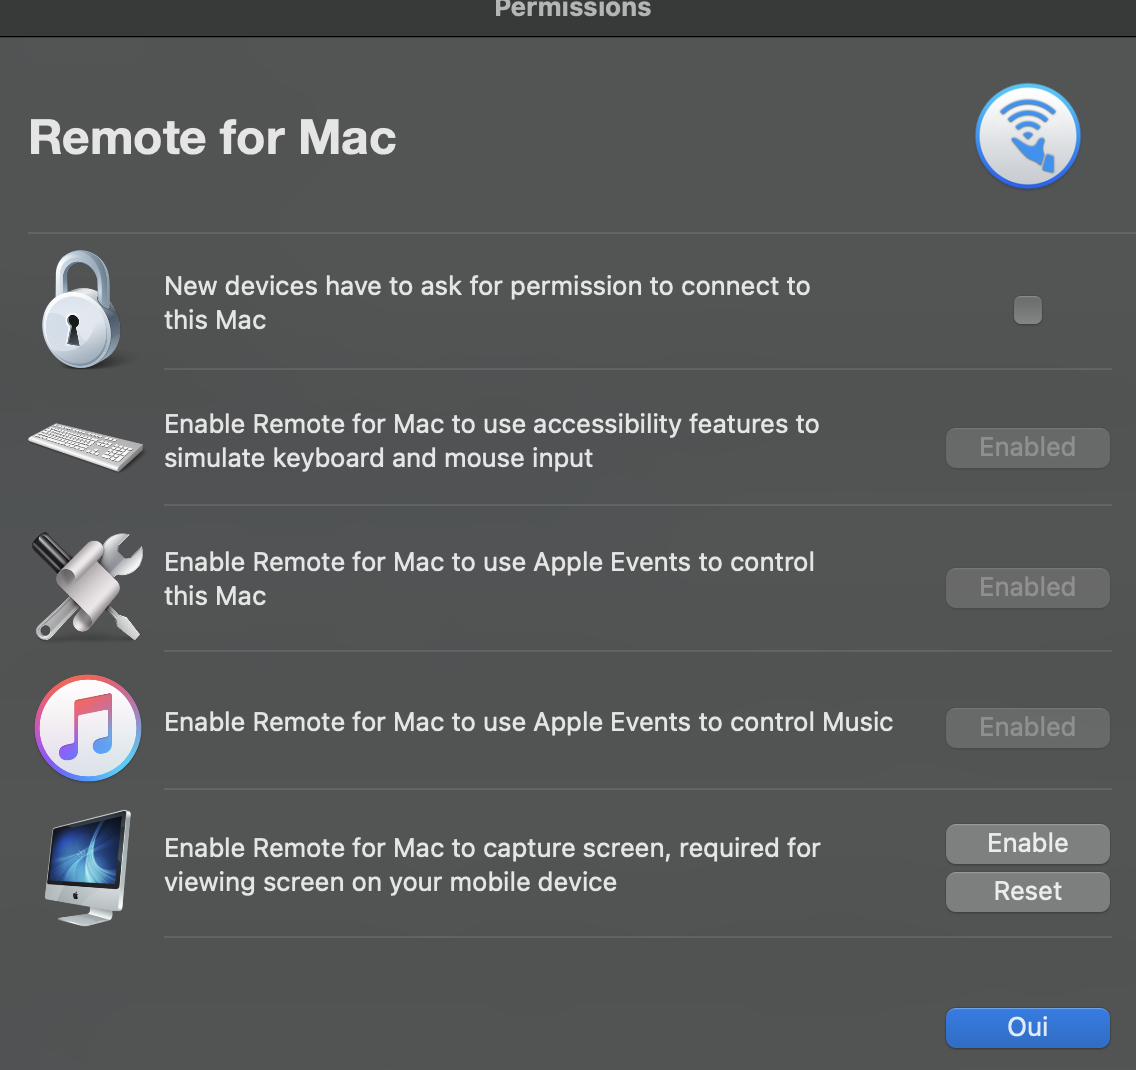Click the Automator tools icon
1136x1070 pixels.
tap(86, 585)
